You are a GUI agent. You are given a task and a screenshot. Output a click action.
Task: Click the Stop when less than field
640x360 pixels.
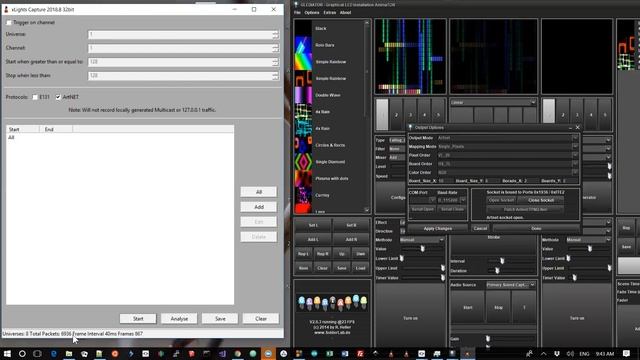[180, 76]
